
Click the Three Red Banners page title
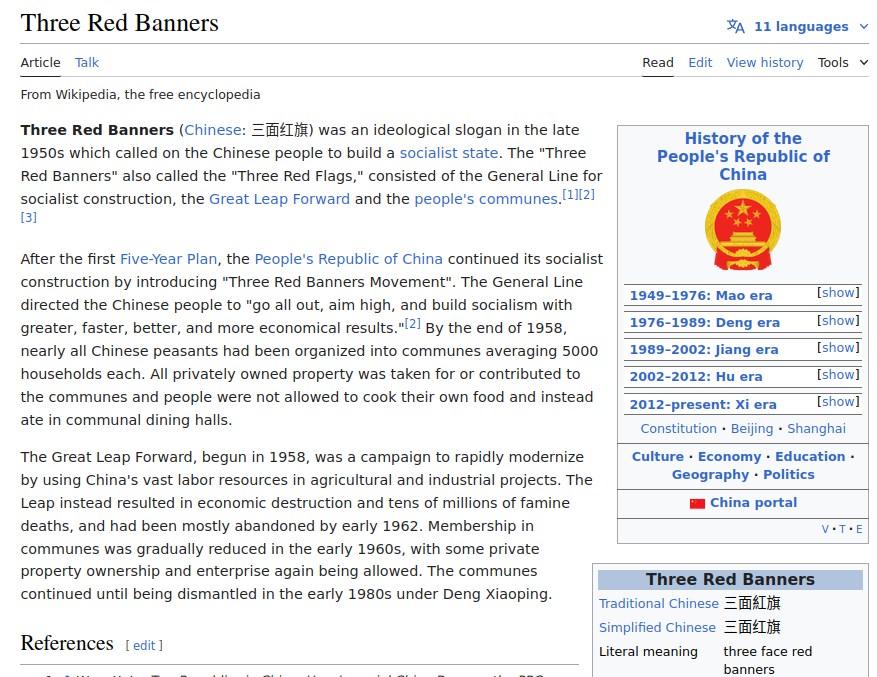pos(120,23)
